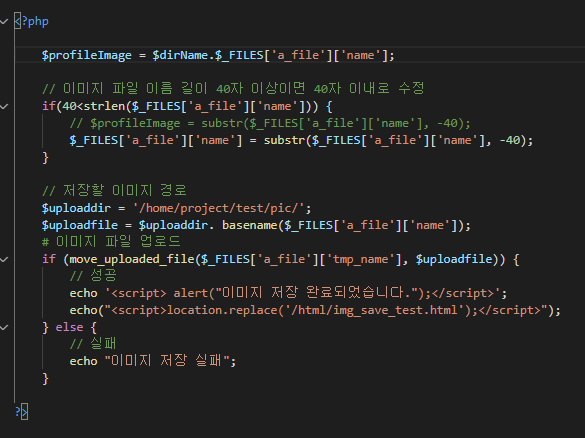Click the location.replace echo line

[315, 310]
